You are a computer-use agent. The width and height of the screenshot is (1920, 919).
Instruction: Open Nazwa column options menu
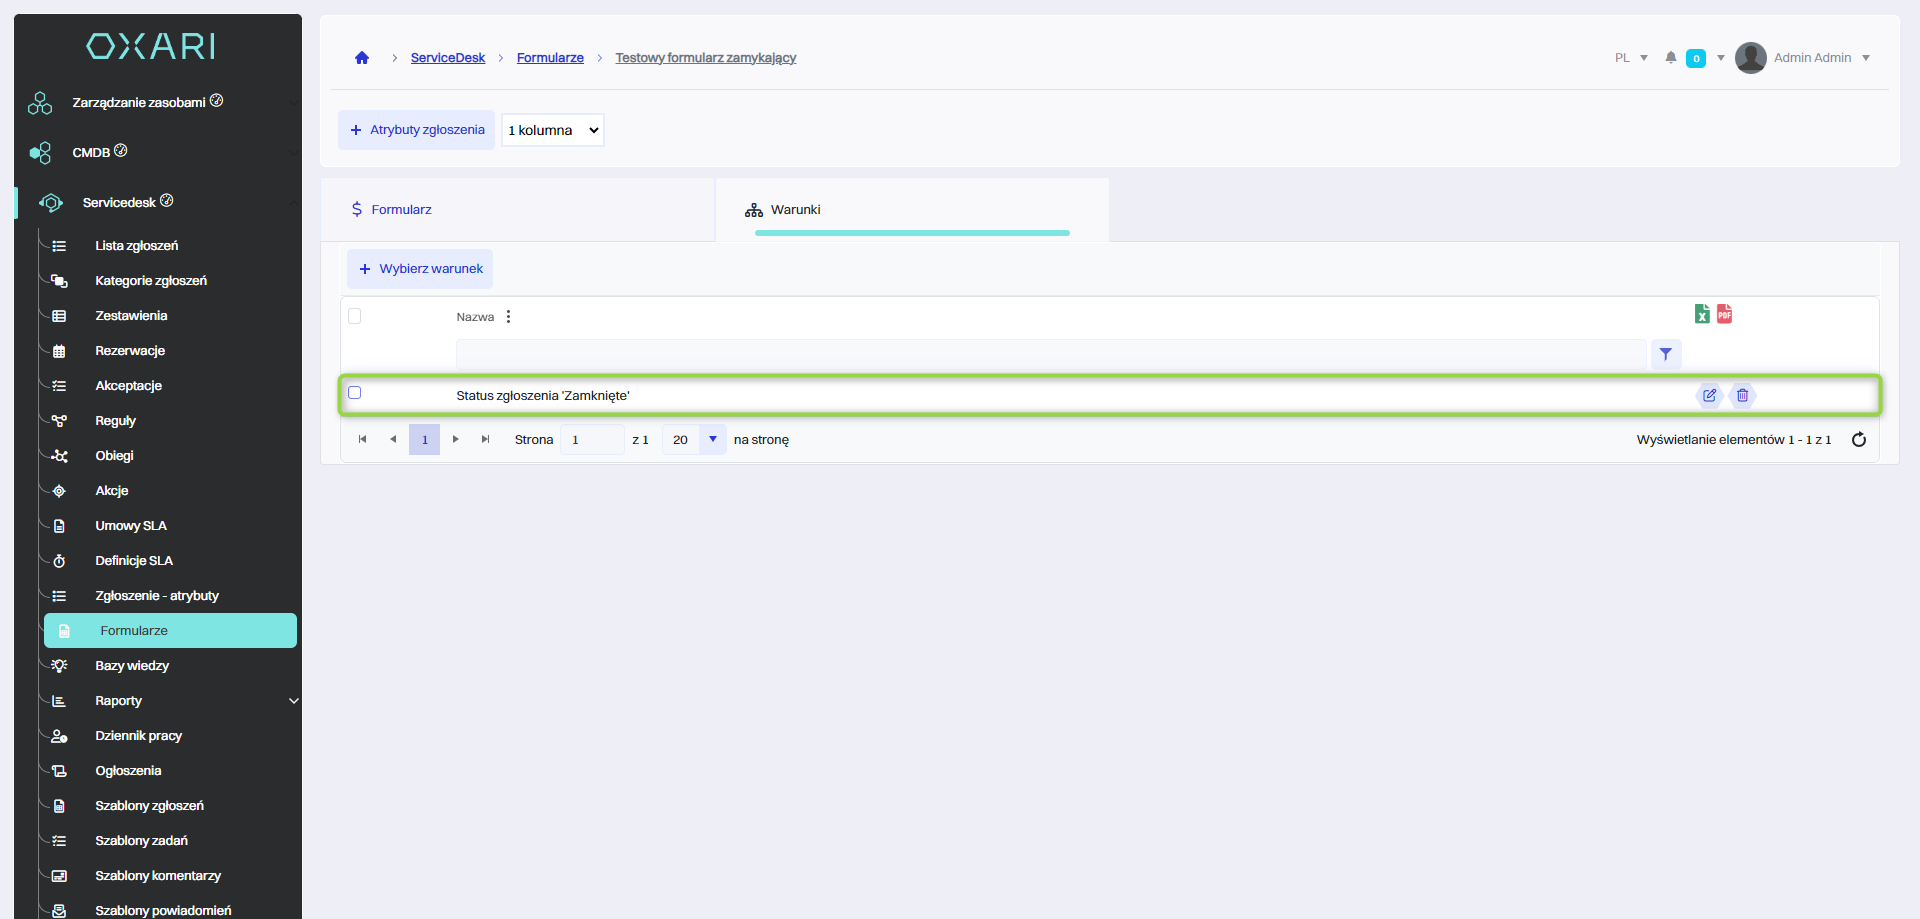click(508, 317)
